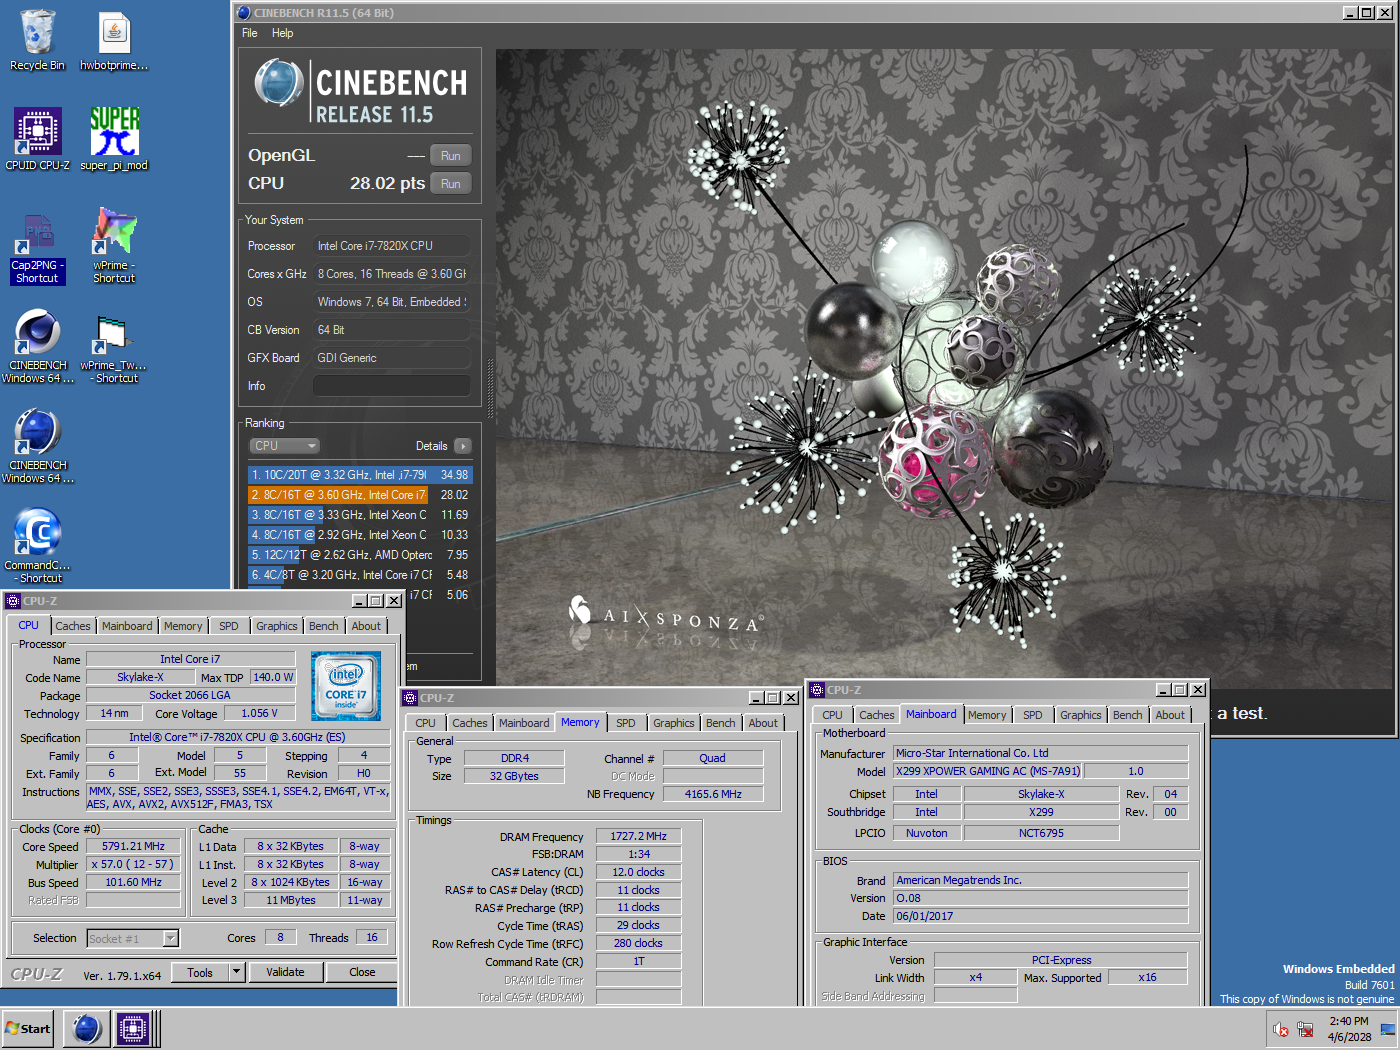Click Validate button in CPU-Z
Viewport: 1400px width, 1050px height.
point(285,972)
